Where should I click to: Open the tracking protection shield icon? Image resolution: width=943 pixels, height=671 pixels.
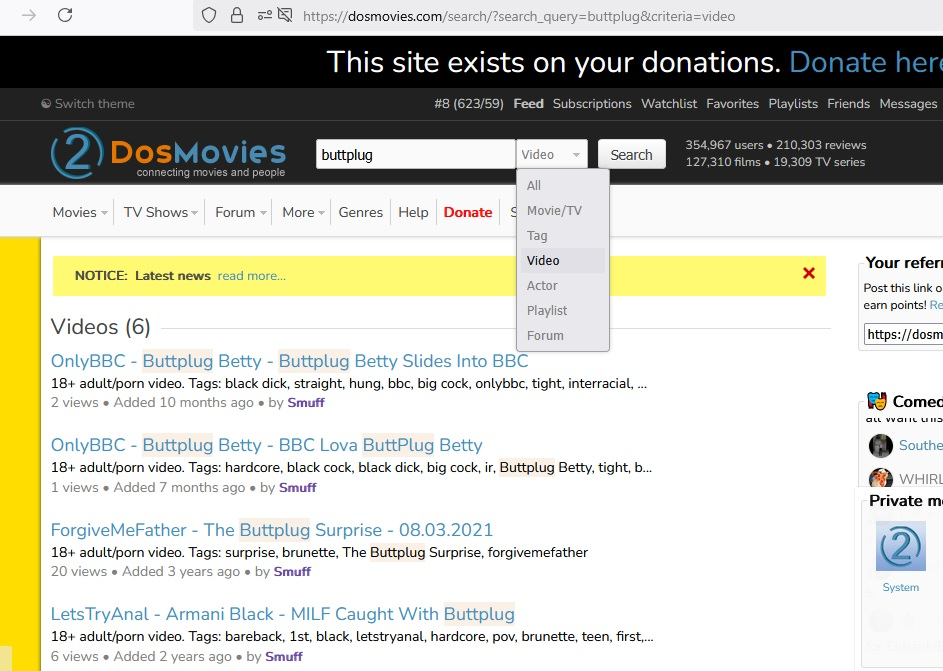coord(209,15)
